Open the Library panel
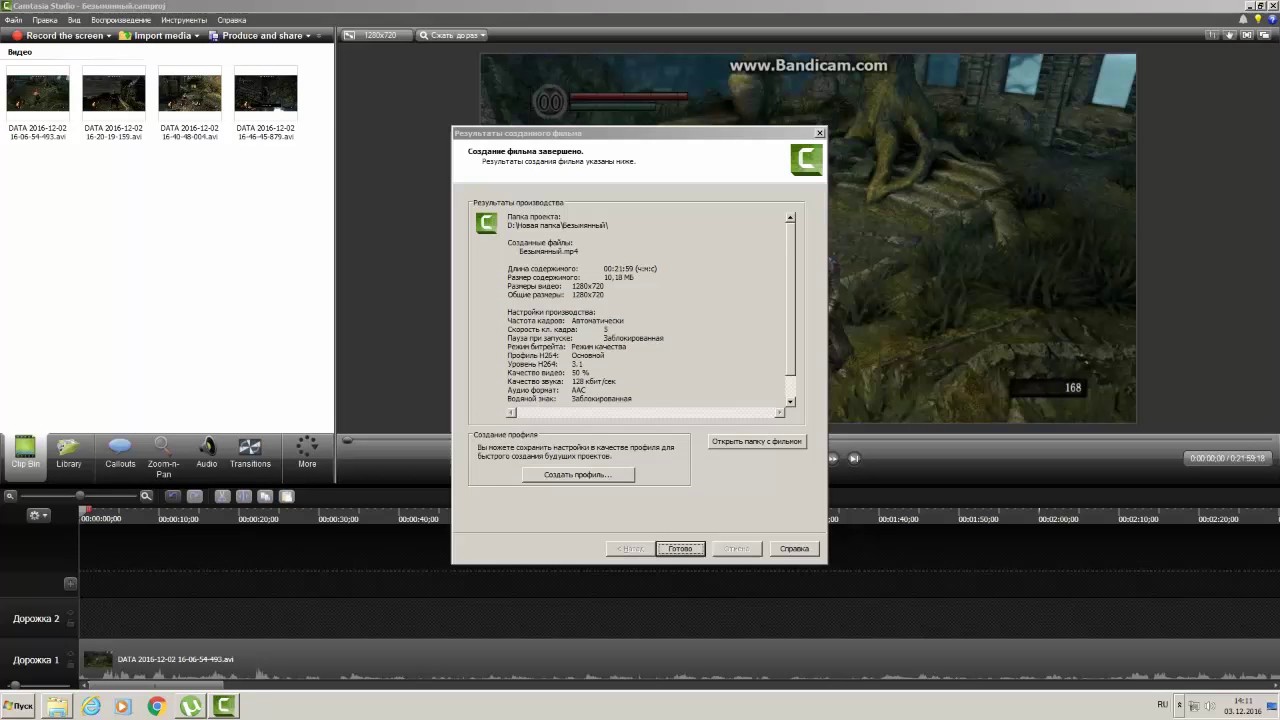 point(69,452)
